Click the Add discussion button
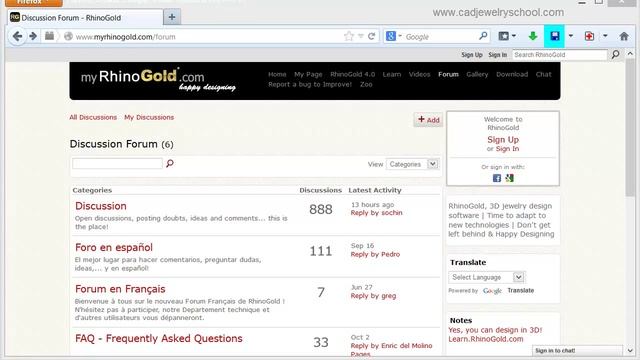 coord(428,120)
